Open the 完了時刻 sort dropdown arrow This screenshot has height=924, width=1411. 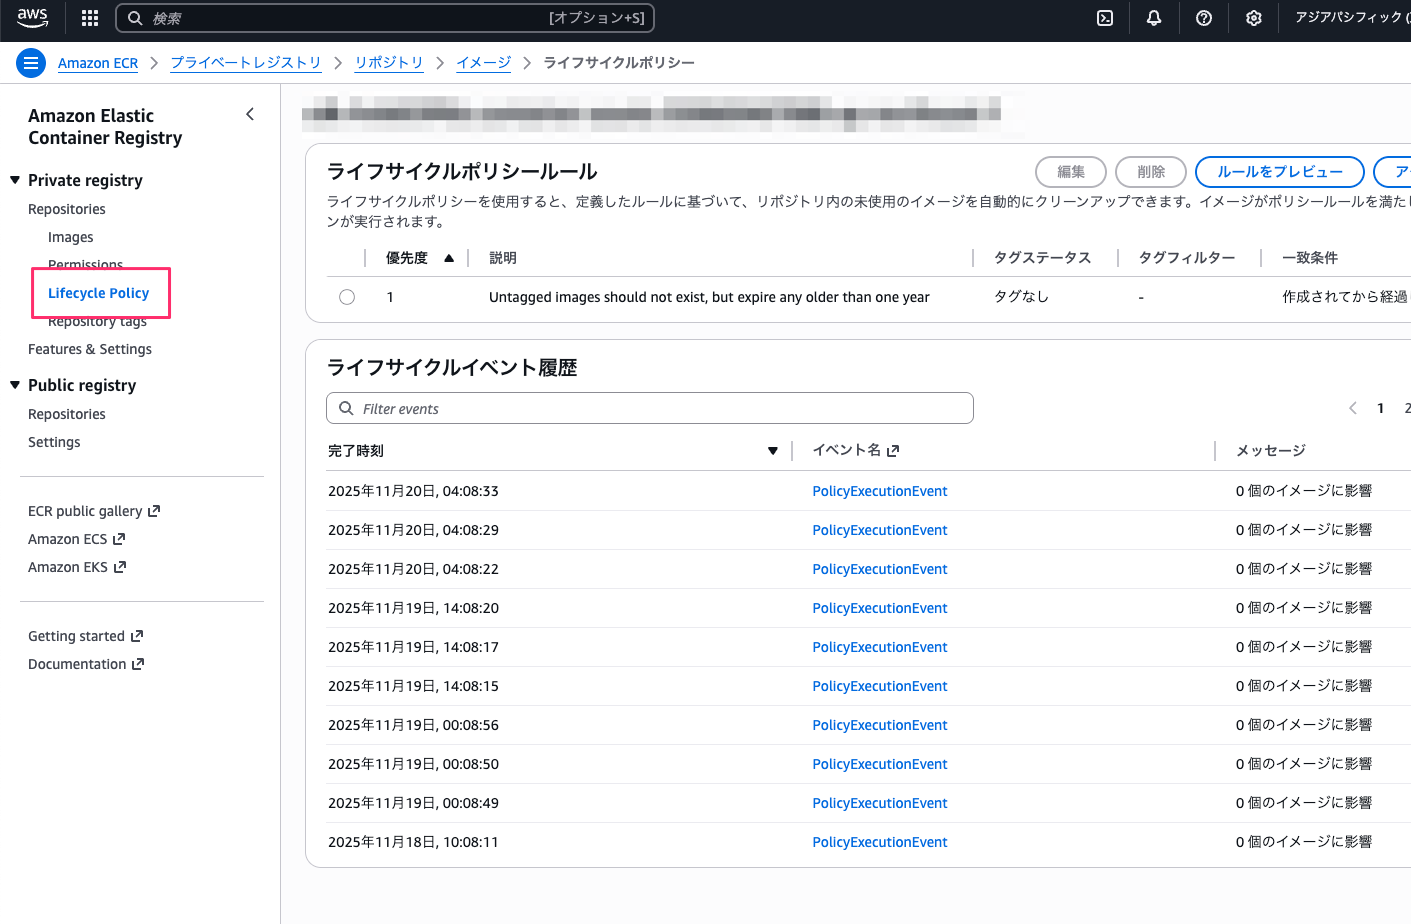coord(772,450)
